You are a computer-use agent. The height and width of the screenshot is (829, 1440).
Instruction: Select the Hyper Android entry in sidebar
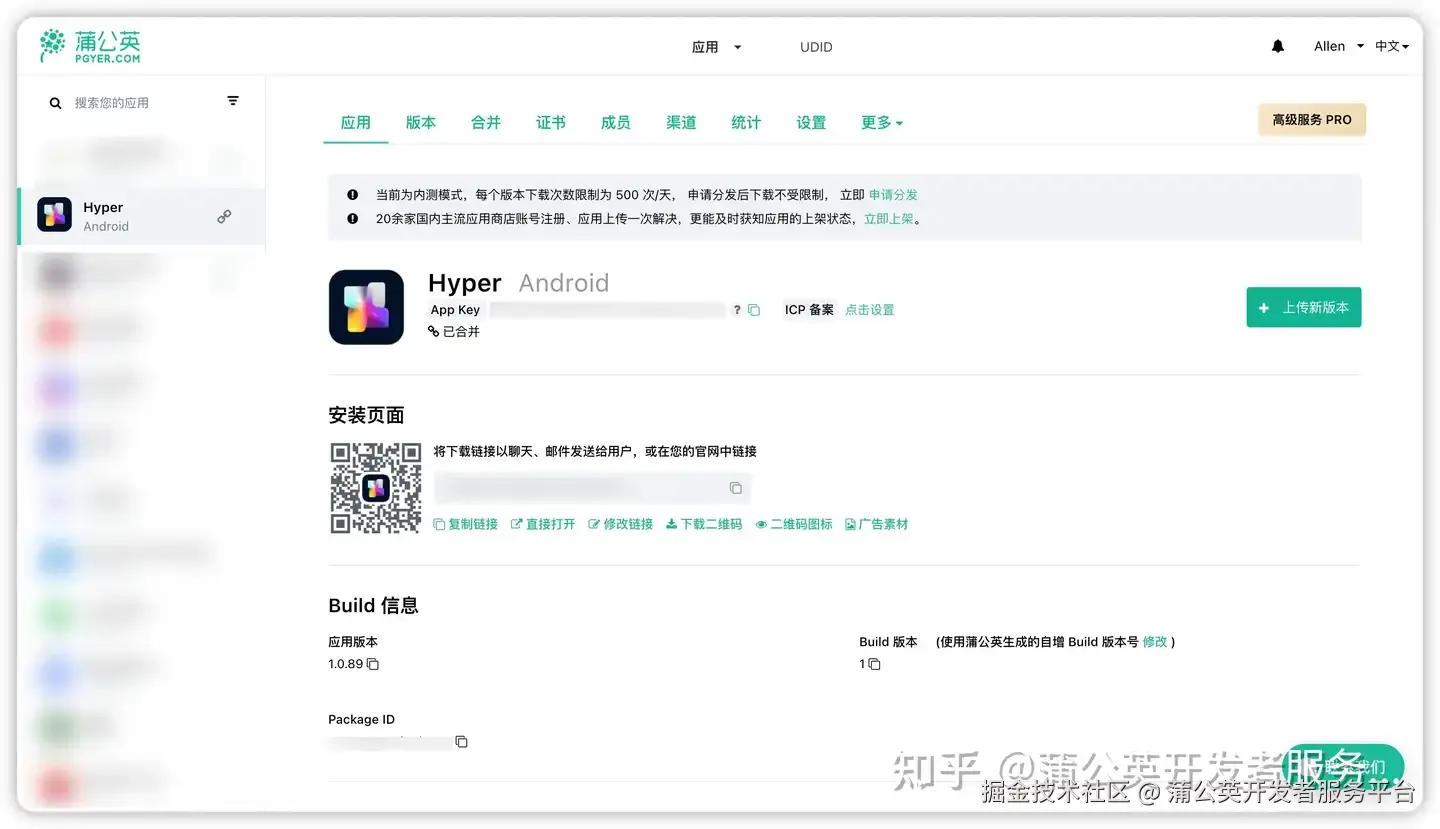click(142, 216)
